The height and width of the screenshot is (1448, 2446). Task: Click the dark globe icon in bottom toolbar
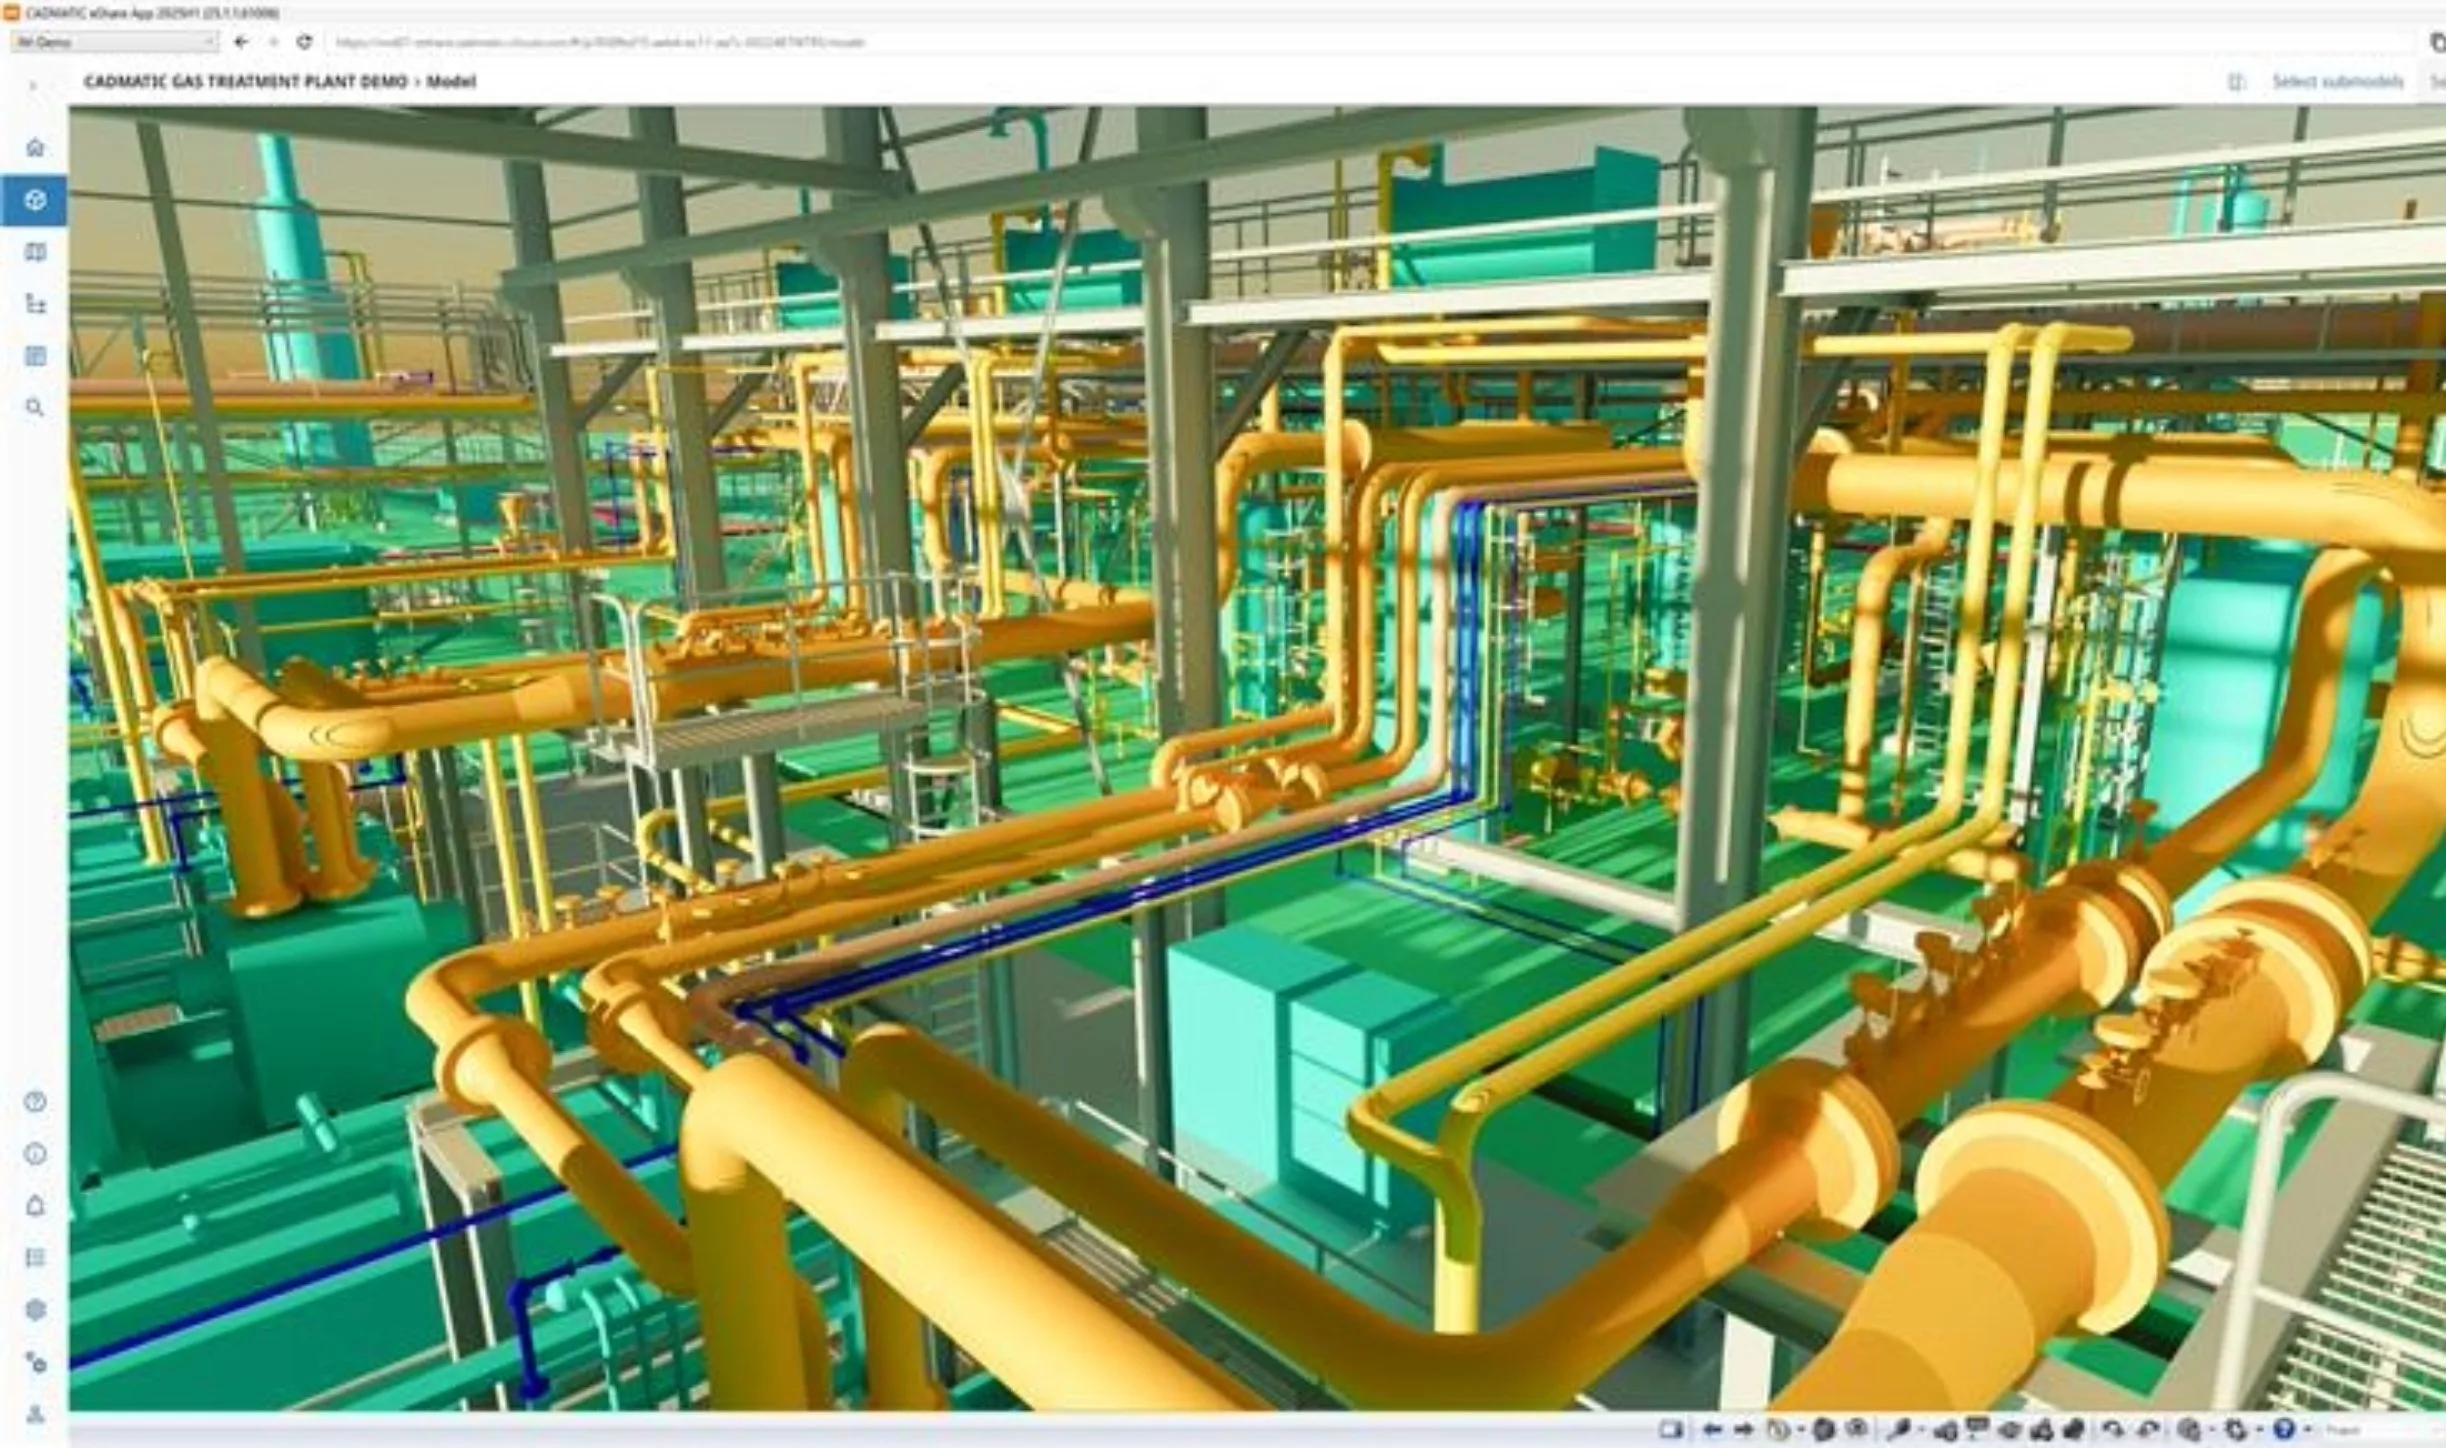tap(1824, 1430)
